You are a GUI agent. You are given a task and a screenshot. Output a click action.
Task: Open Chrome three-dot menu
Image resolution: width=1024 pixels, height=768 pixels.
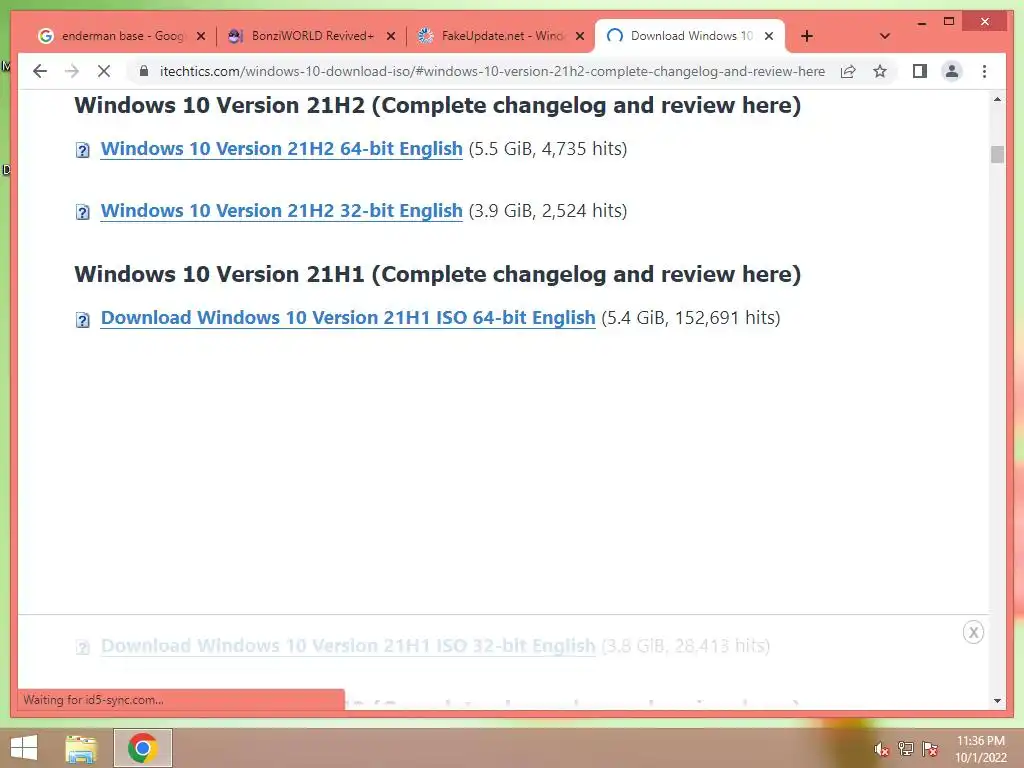984,71
